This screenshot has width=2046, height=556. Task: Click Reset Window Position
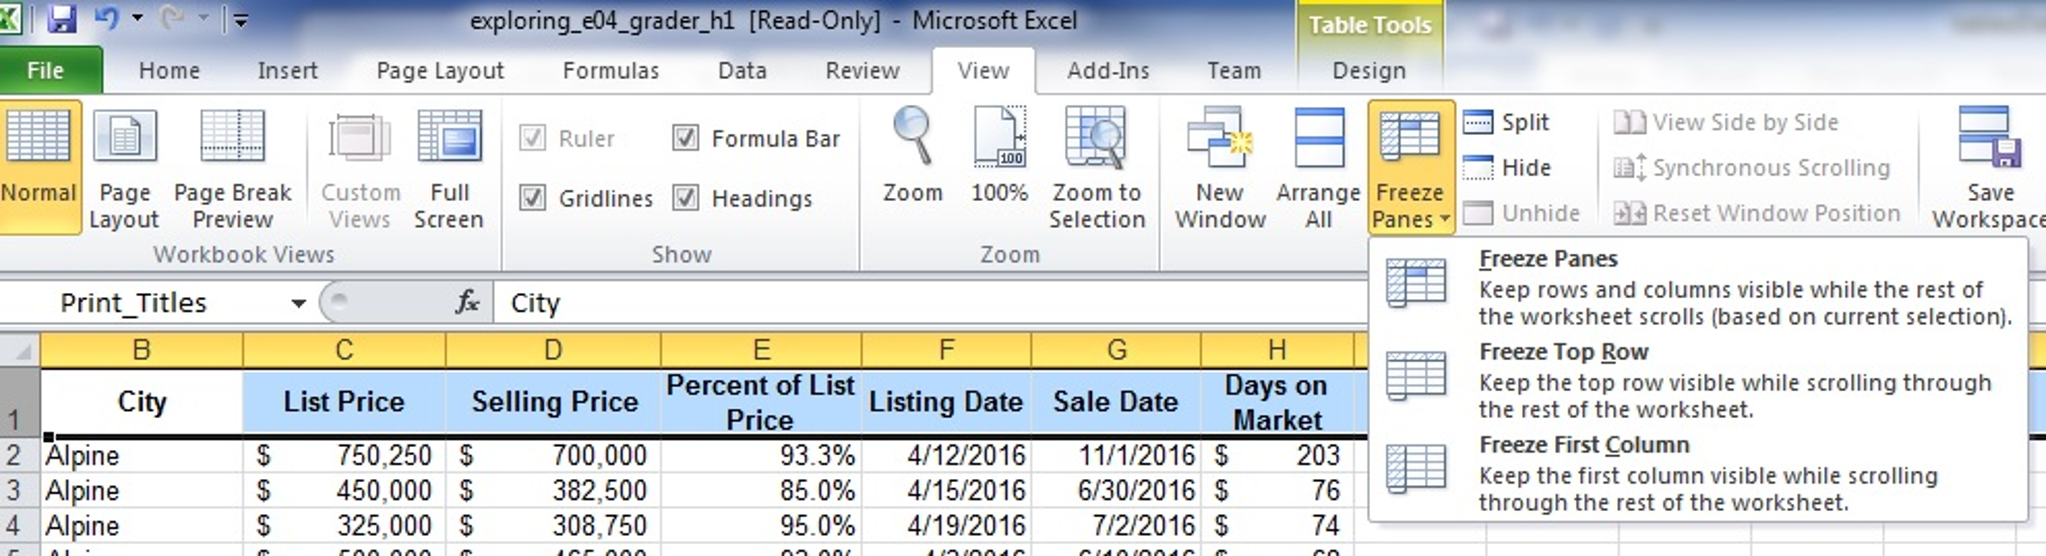click(x=1757, y=213)
